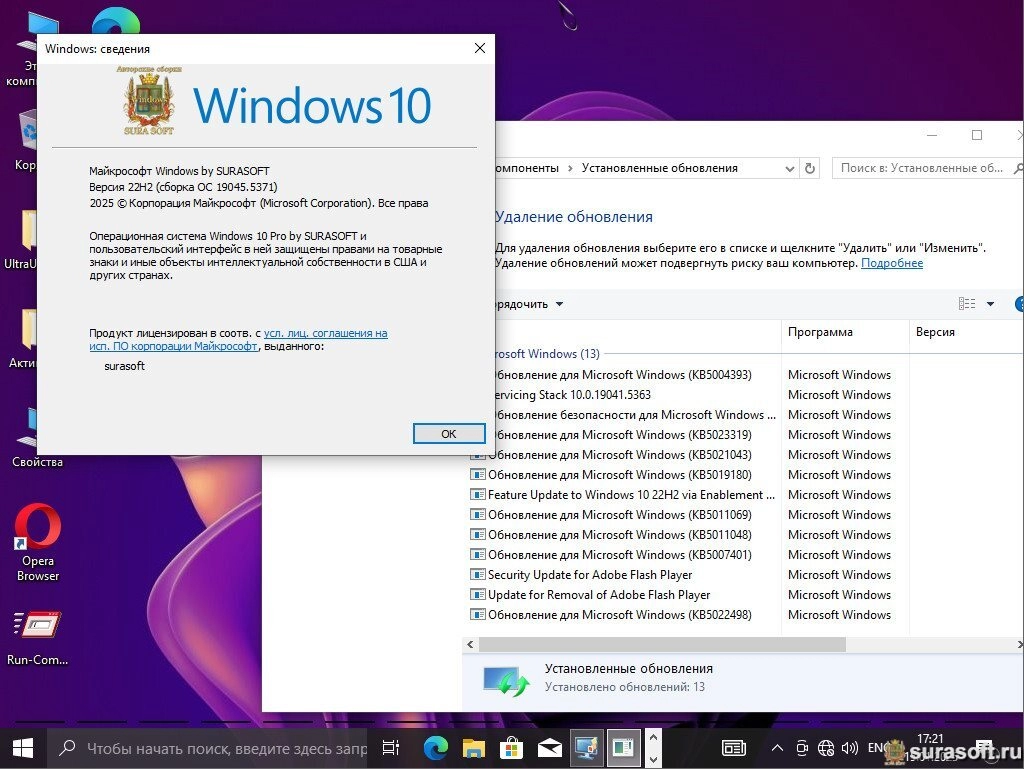This screenshot has height=769, width=1024.
Task: Select update KB5004393 in the list
Action: click(x=618, y=375)
